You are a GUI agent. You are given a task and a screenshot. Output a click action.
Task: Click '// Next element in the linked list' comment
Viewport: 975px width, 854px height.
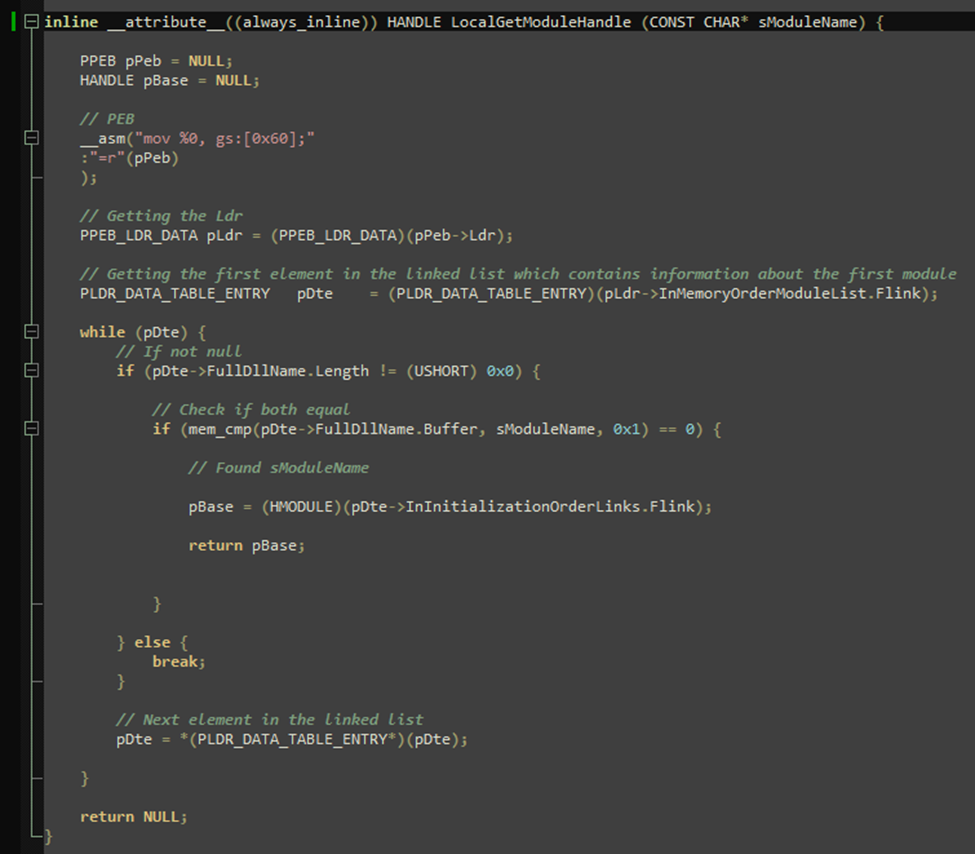tap(269, 720)
